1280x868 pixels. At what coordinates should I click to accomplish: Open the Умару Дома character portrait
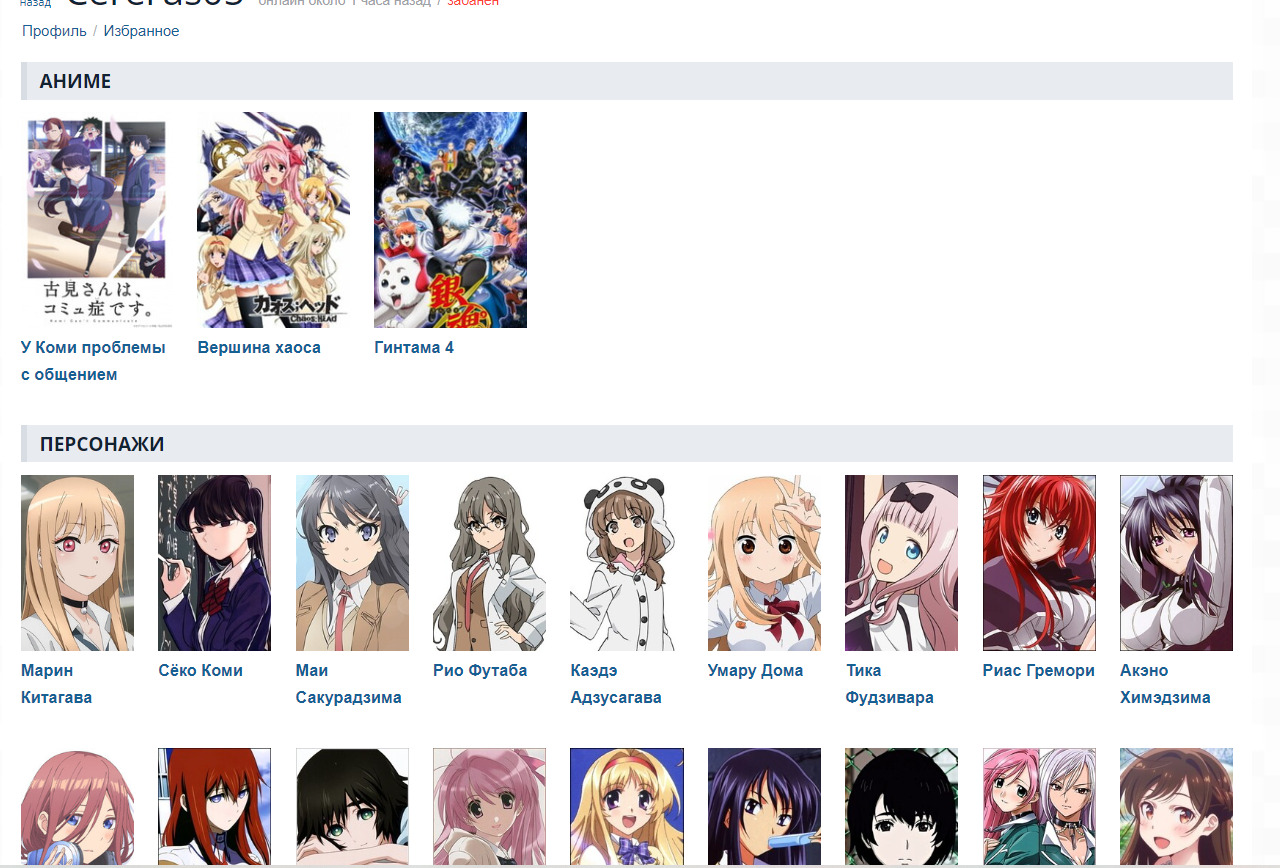pyautogui.click(x=764, y=563)
